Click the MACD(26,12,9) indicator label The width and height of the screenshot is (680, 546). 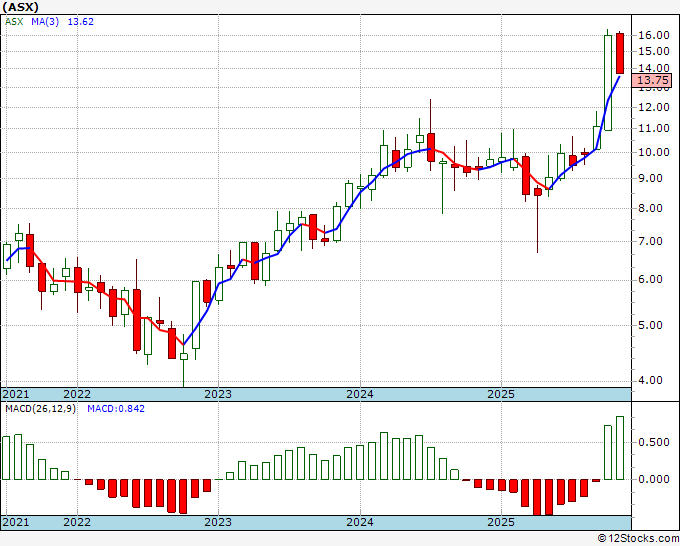pyautogui.click(x=40, y=409)
